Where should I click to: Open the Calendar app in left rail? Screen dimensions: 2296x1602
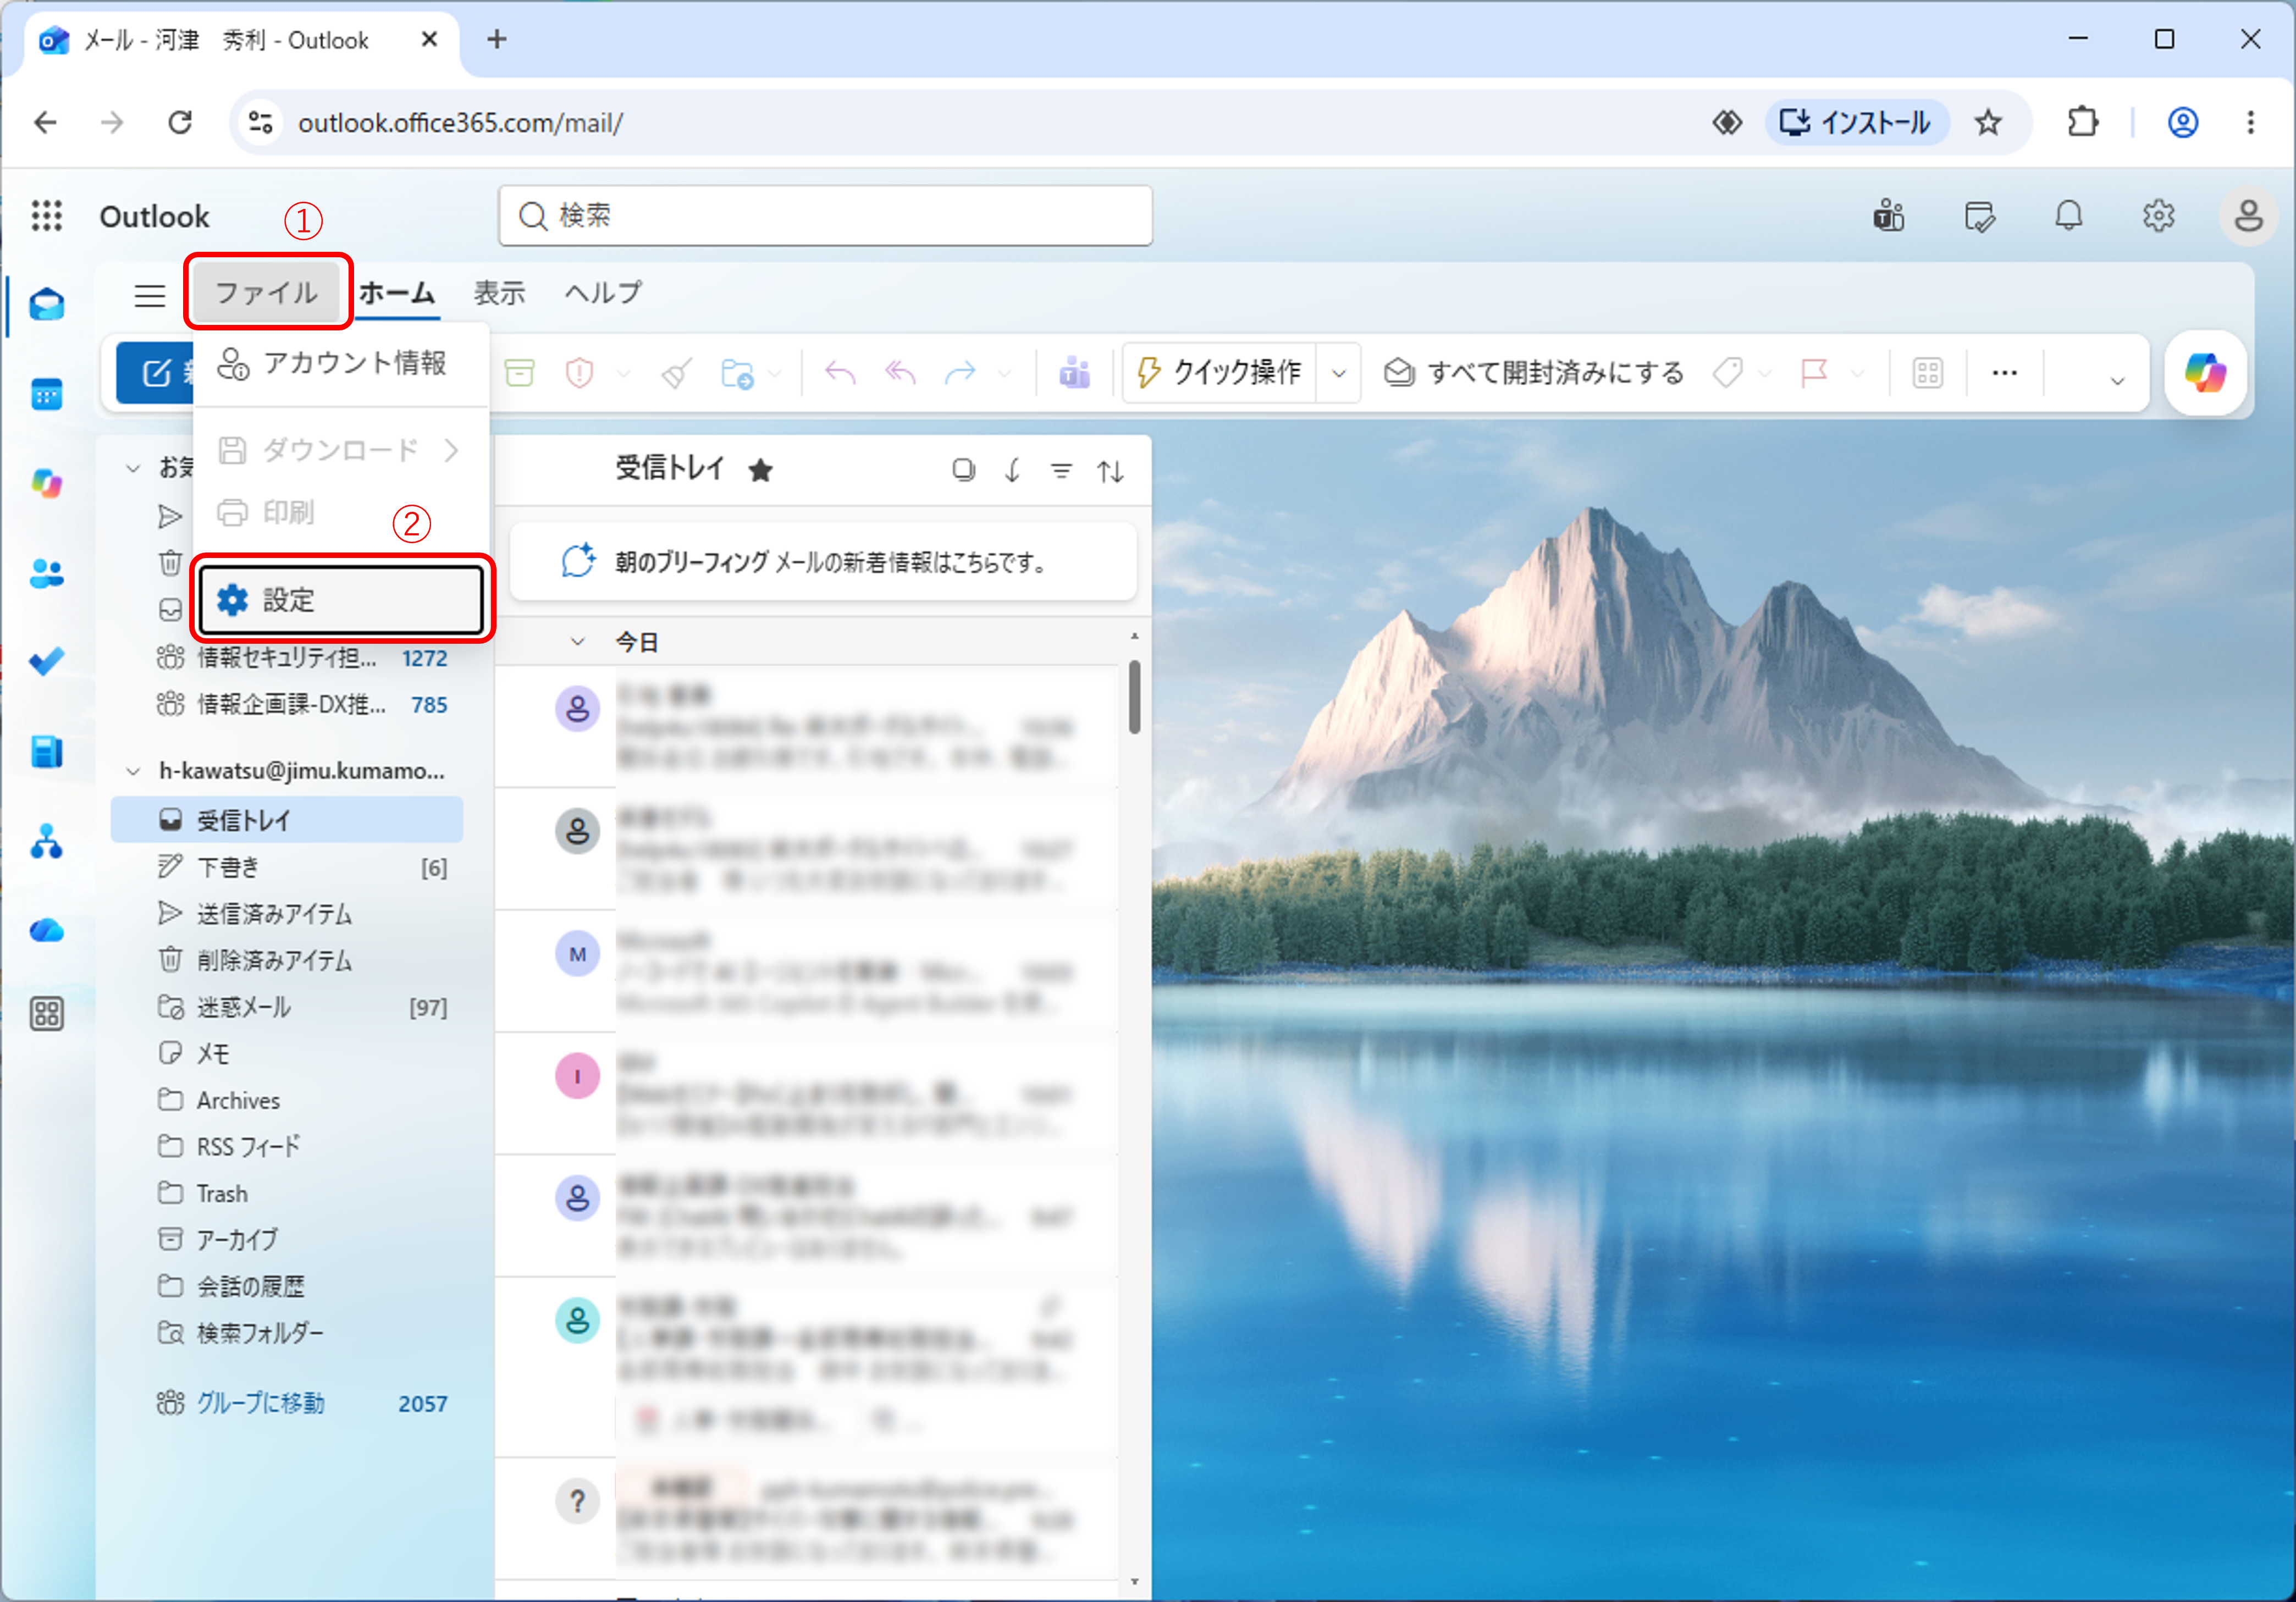(46, 394)
